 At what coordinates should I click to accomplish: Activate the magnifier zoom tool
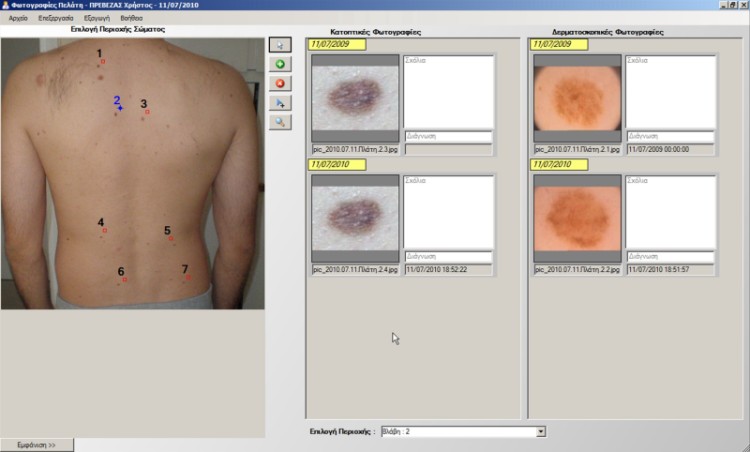(280, 121)
